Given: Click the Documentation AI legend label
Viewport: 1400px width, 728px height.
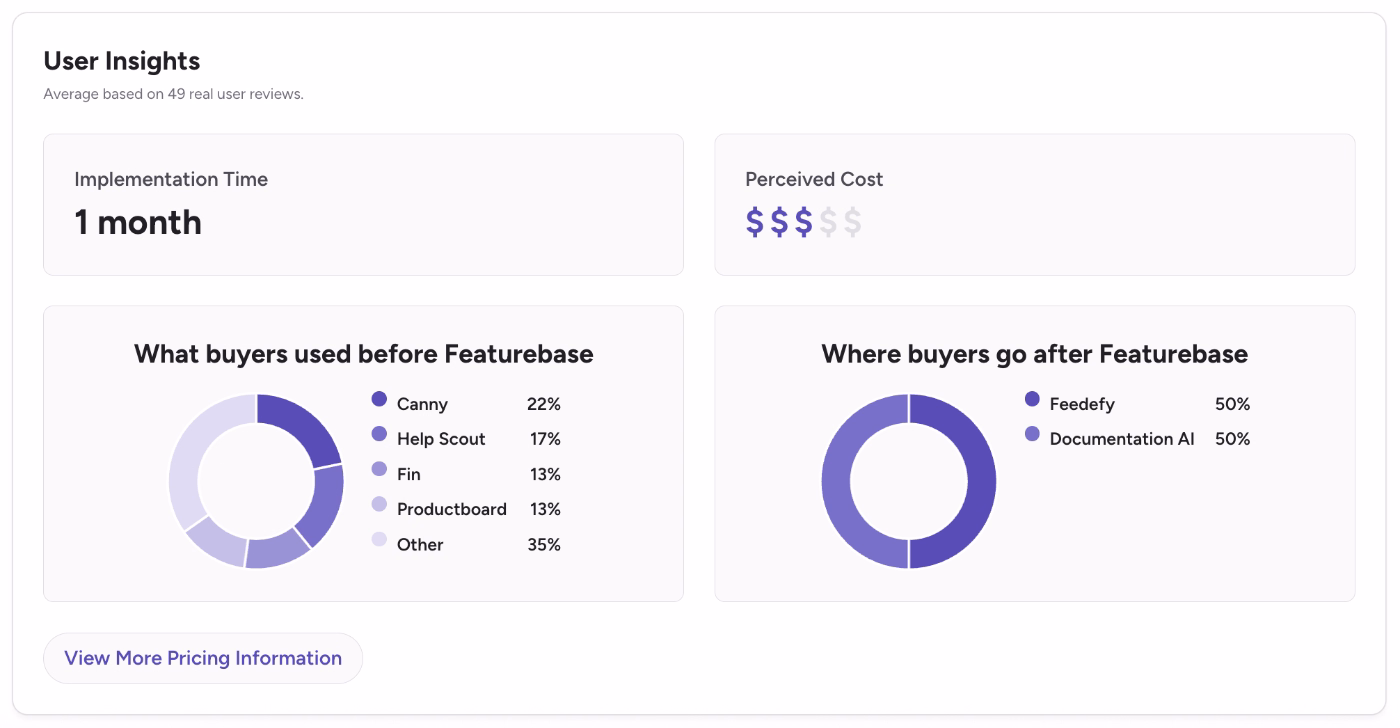Looking at the screenshot, I should click(x=1122, y=439).
